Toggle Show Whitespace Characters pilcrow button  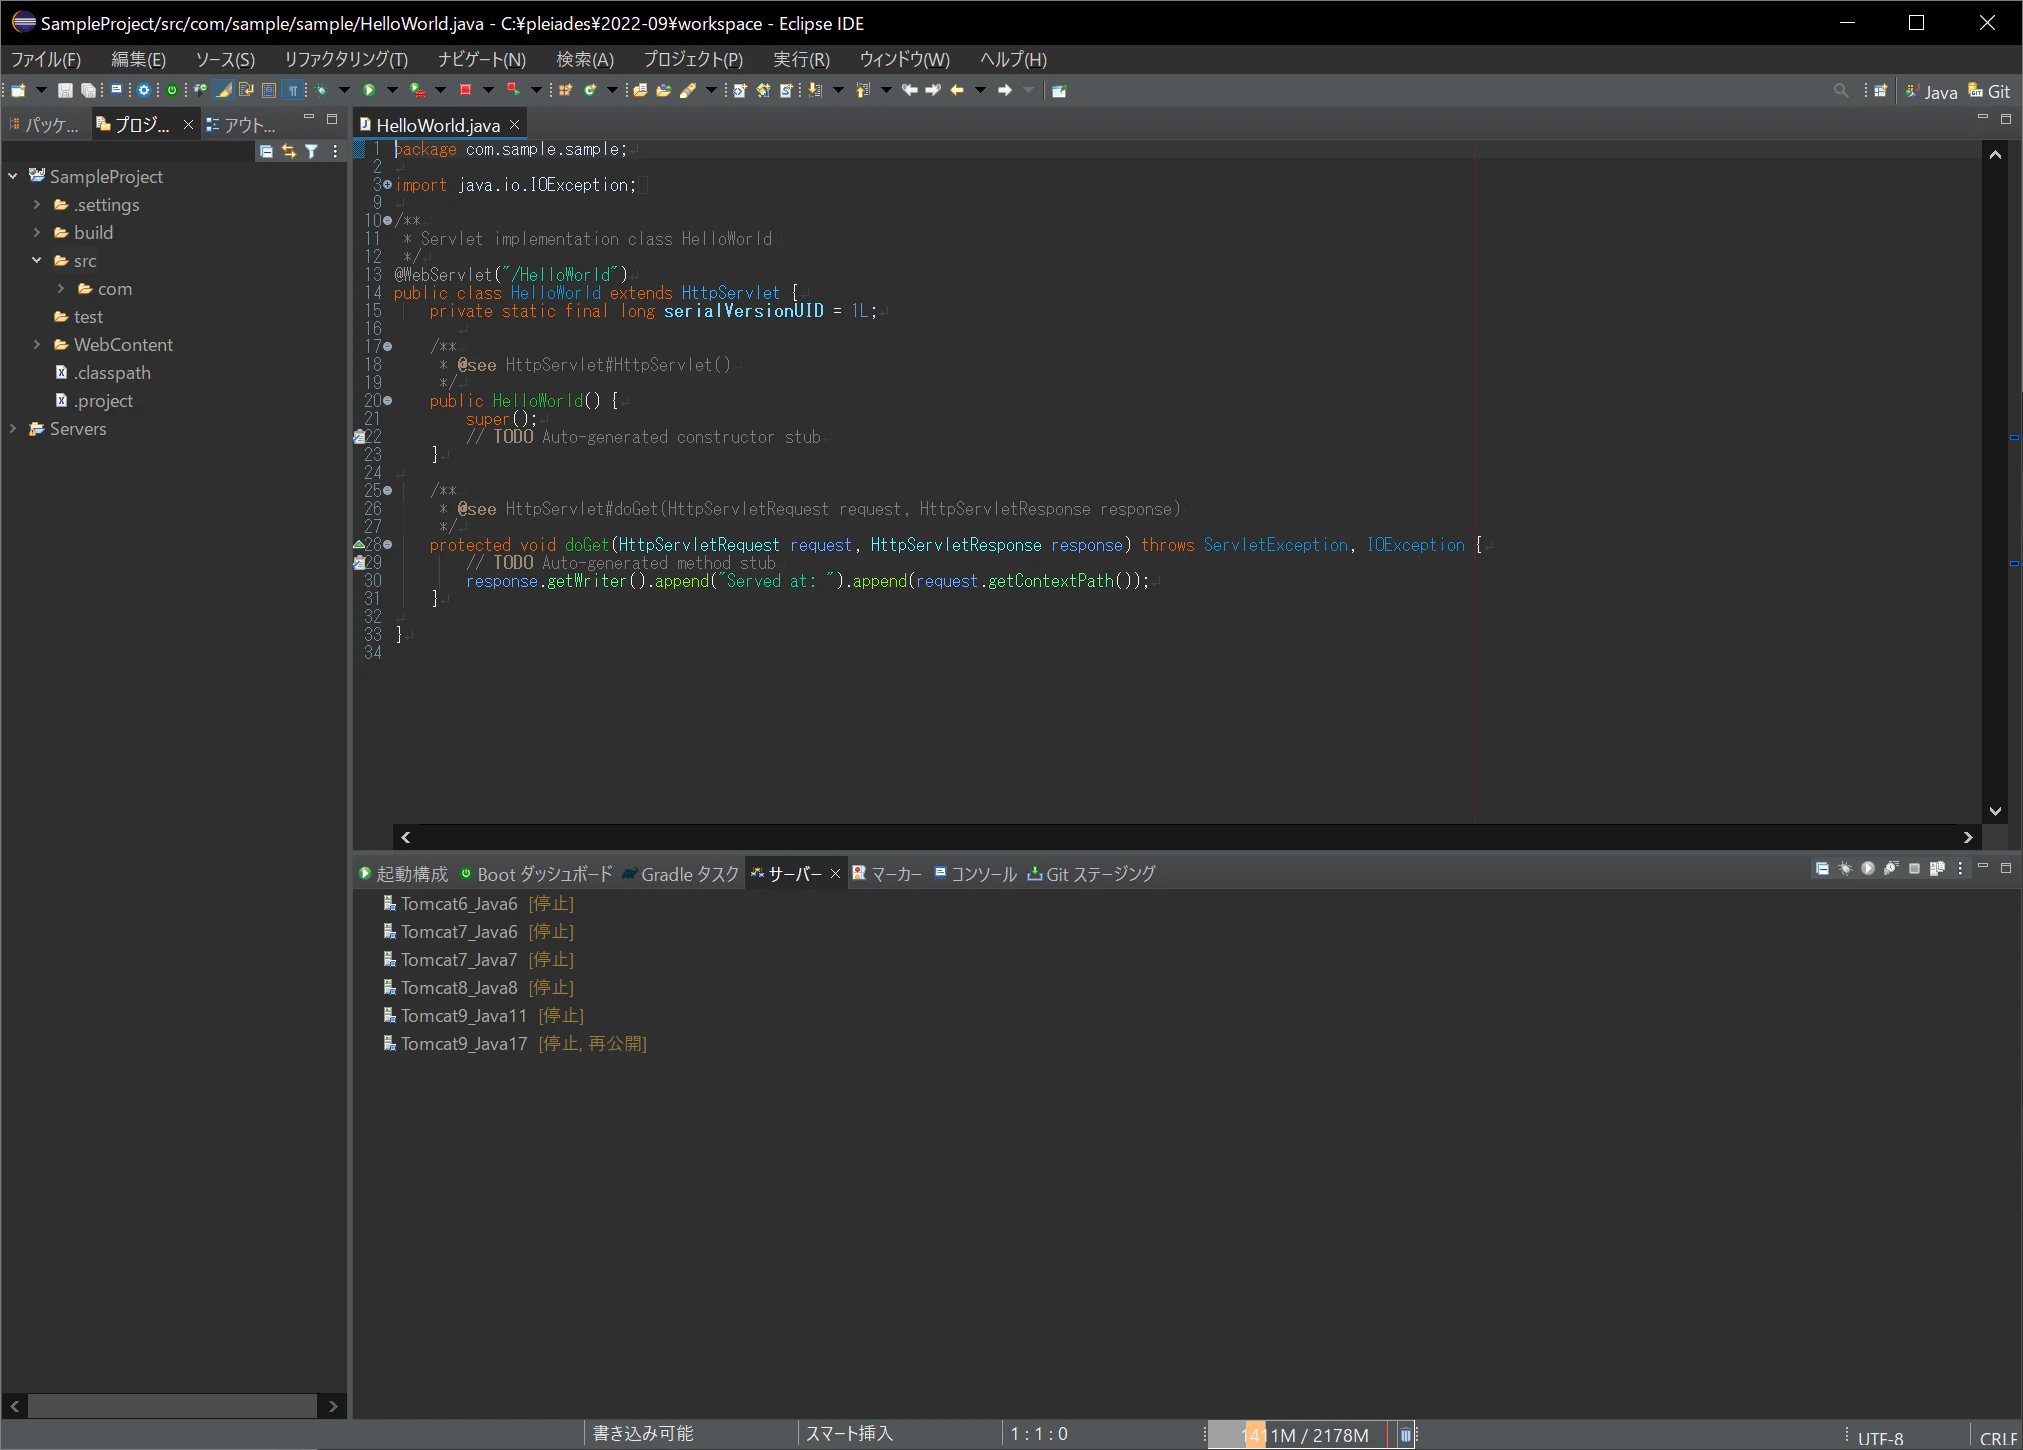click(x=293, y=91)
